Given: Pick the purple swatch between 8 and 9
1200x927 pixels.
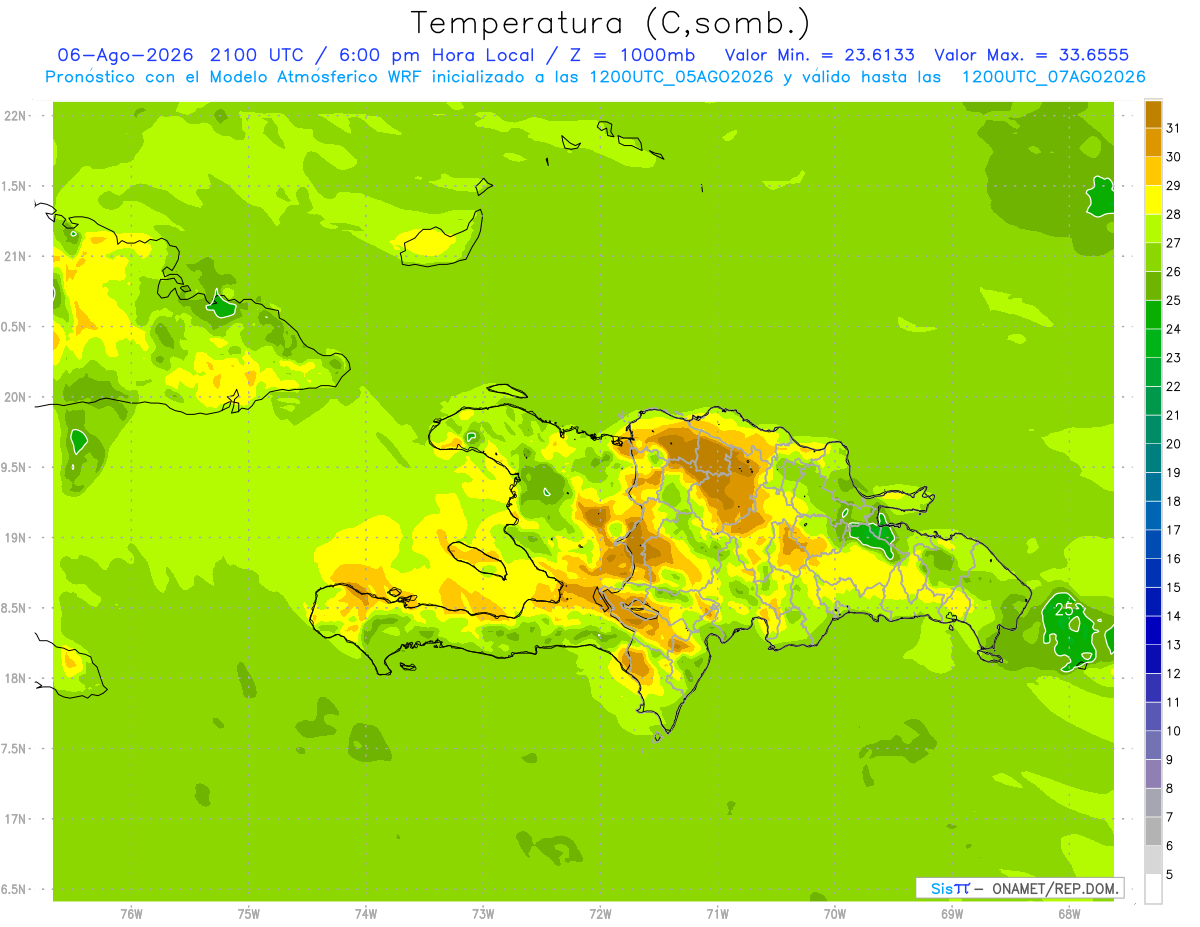Looking at the screenshot, I should [x=1153, y=774].
